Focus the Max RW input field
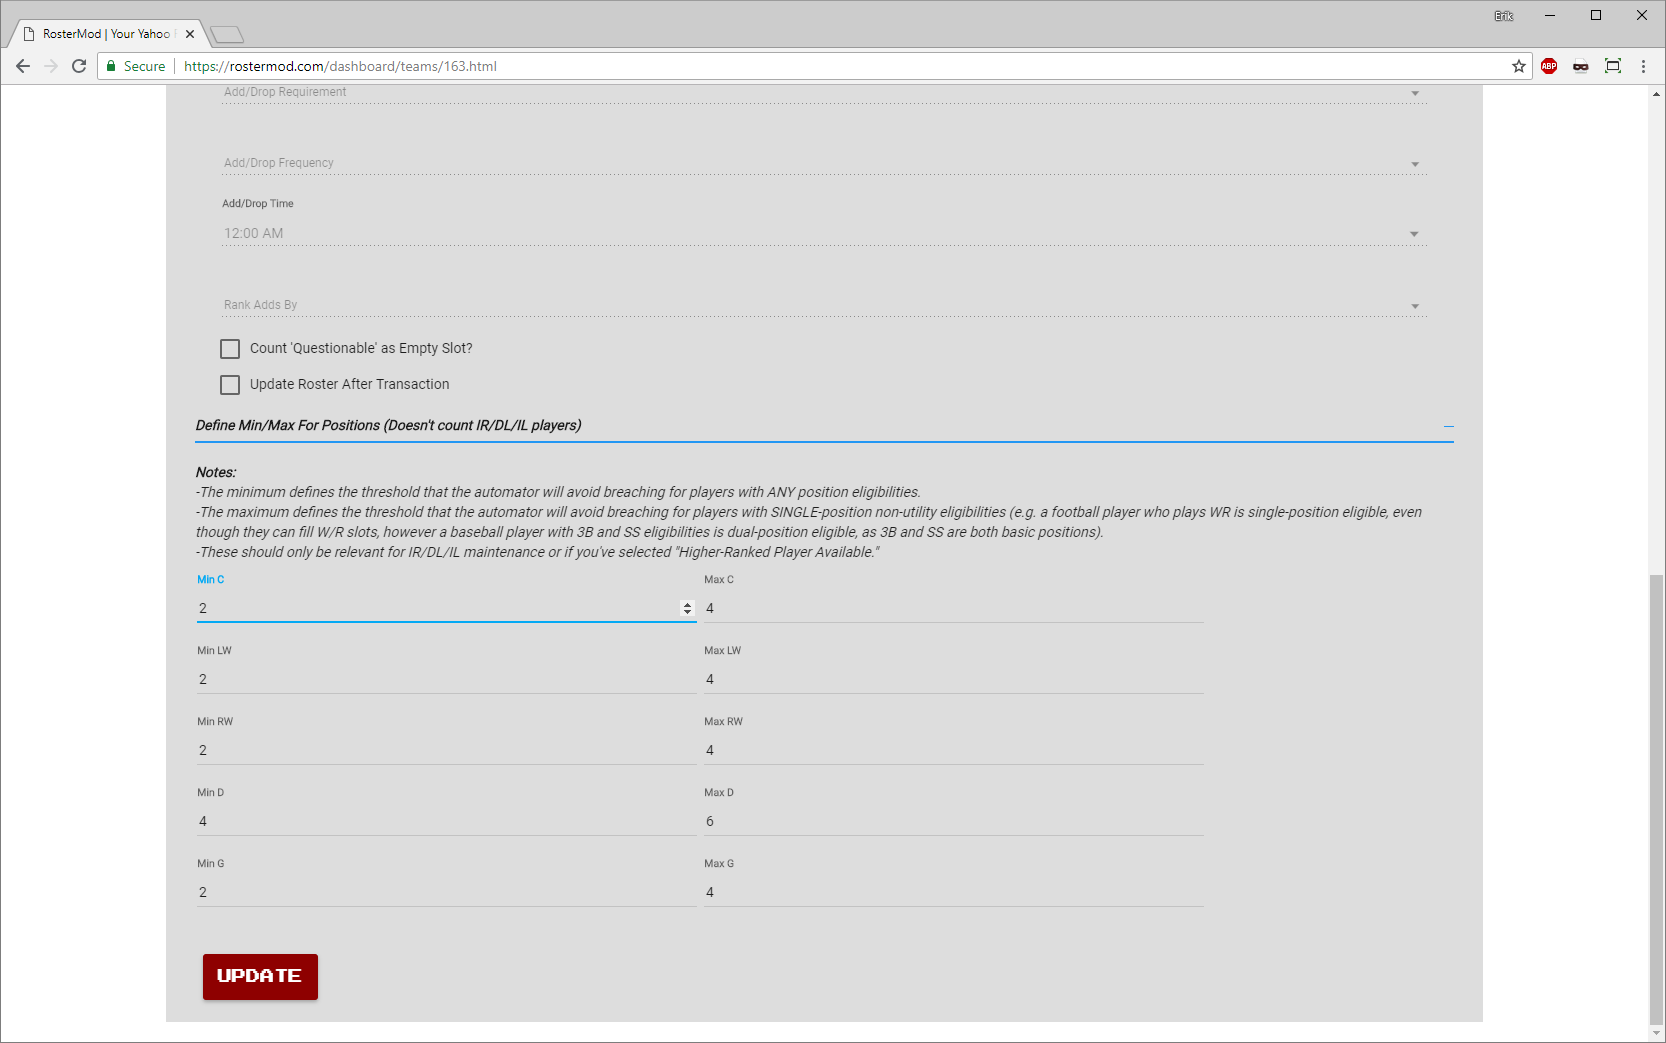Screen dimensions: 1666x1043 954,750
